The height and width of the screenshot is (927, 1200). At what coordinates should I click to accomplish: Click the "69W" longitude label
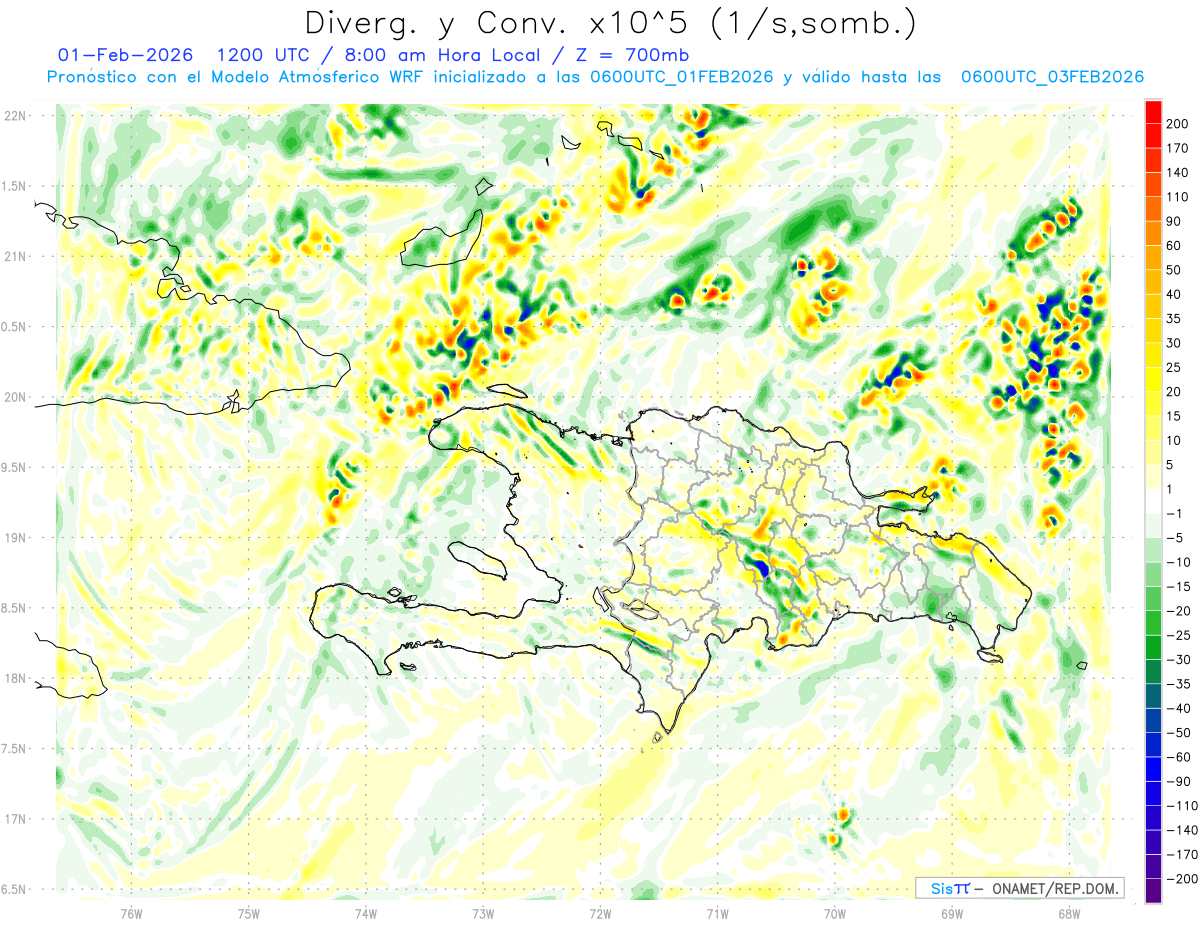[x=952, y=914]
